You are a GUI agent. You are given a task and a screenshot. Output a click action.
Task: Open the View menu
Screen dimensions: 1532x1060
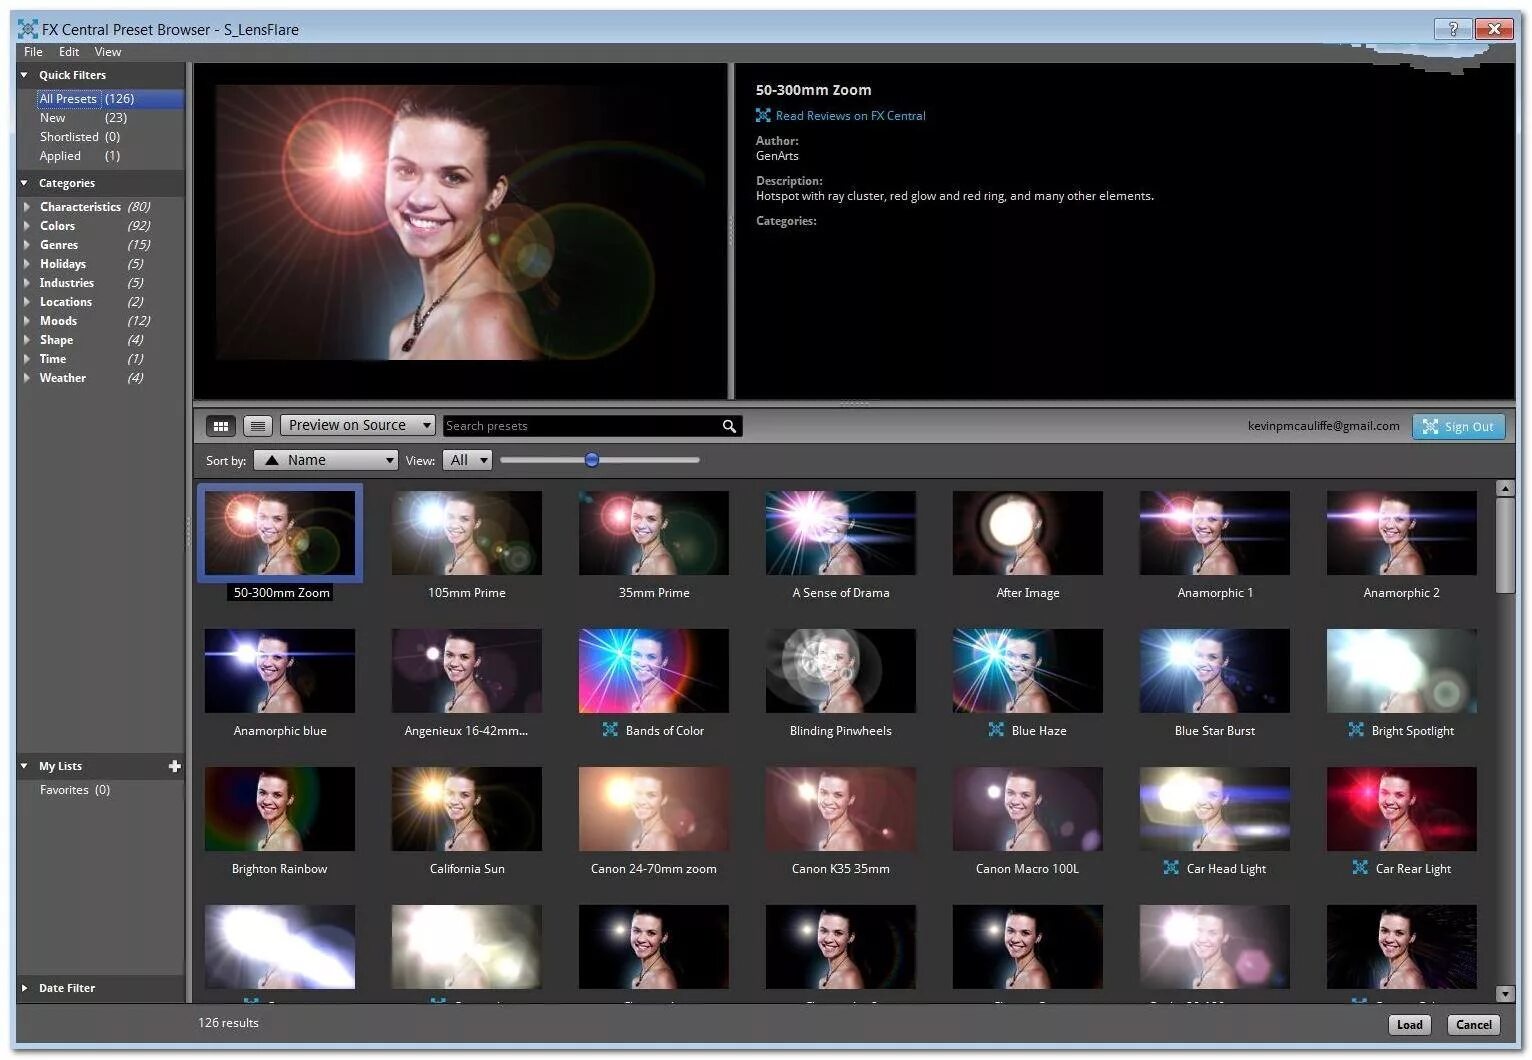[107, 51]
